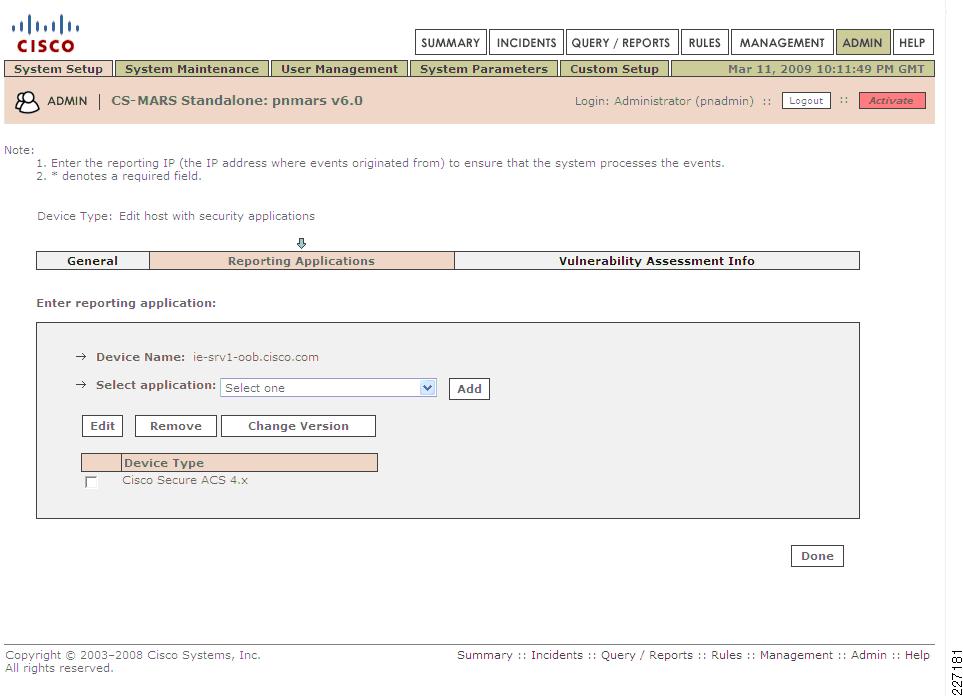Tick the Cisco Secure ACS 4.x checkbox
Image resolution: width=963 pixels, height=696 pixels.
tap(91, 482)
